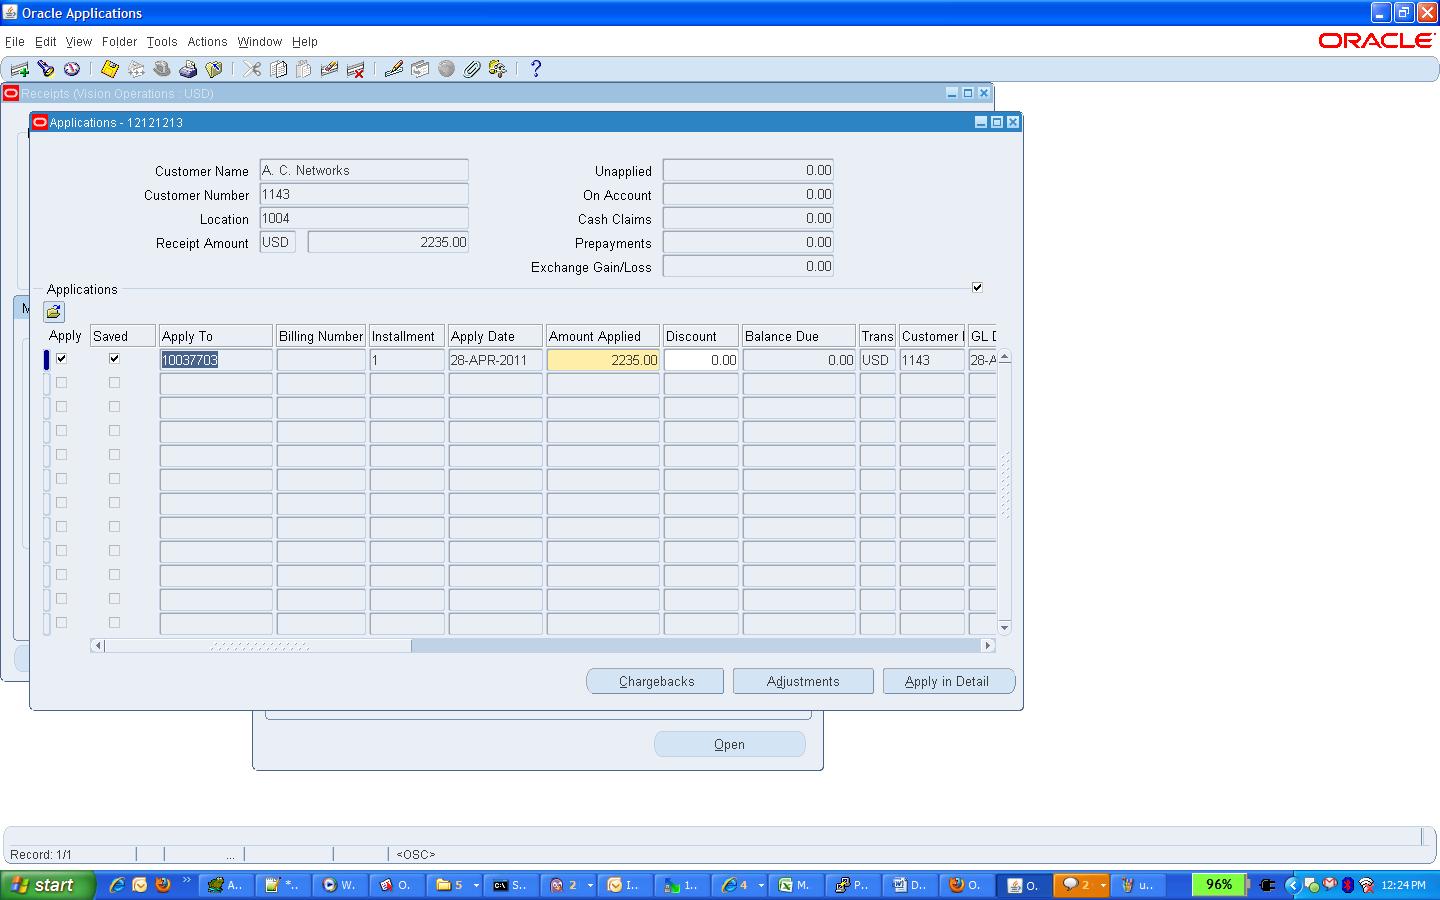Image resolution: width=1440 pixels, height=900 pixels.
Task: Toggle Saved checkbox for transaction 10037703
Action: [x=114, y=358]
